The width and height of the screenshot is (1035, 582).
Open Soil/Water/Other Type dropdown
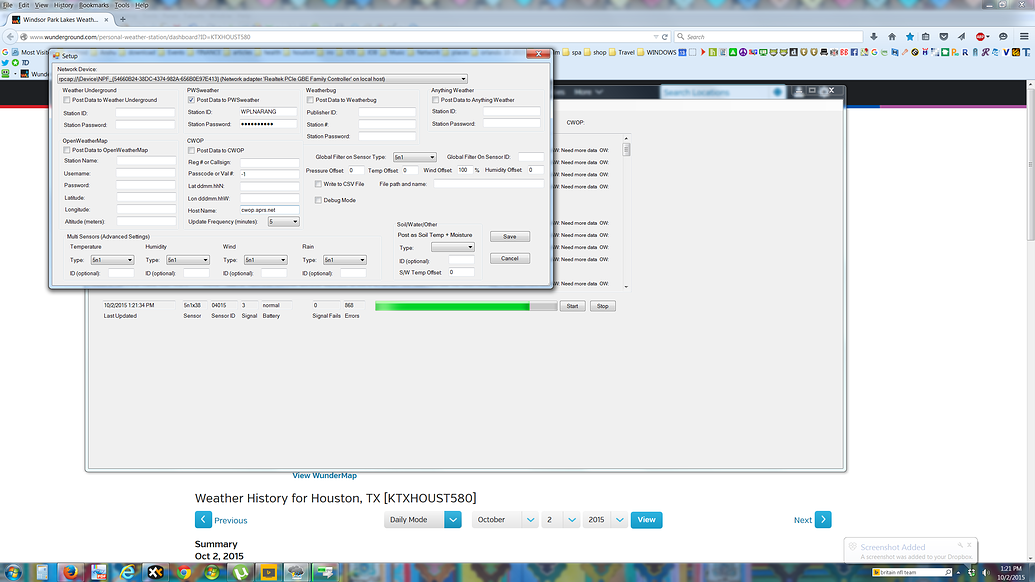point(453,247)
